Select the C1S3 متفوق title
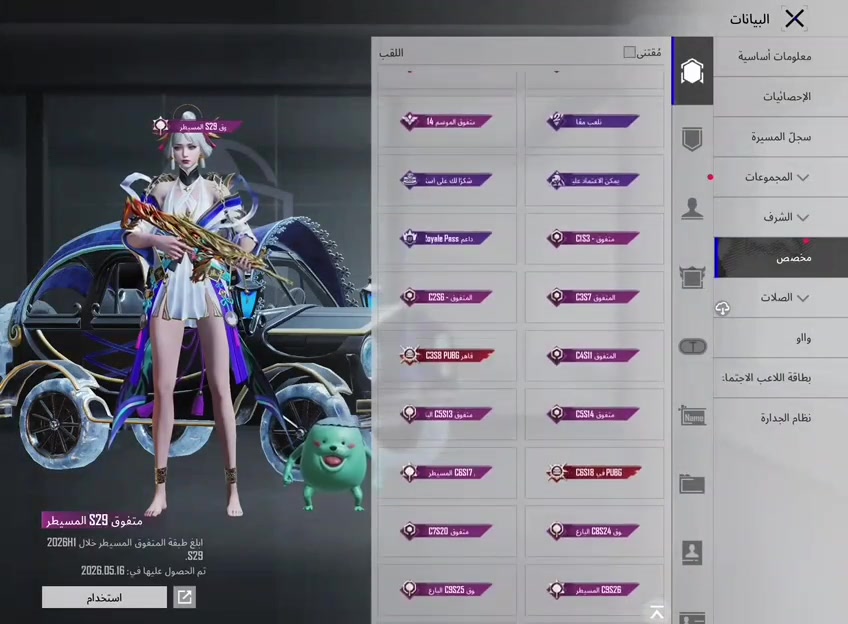 coord(594,238)
